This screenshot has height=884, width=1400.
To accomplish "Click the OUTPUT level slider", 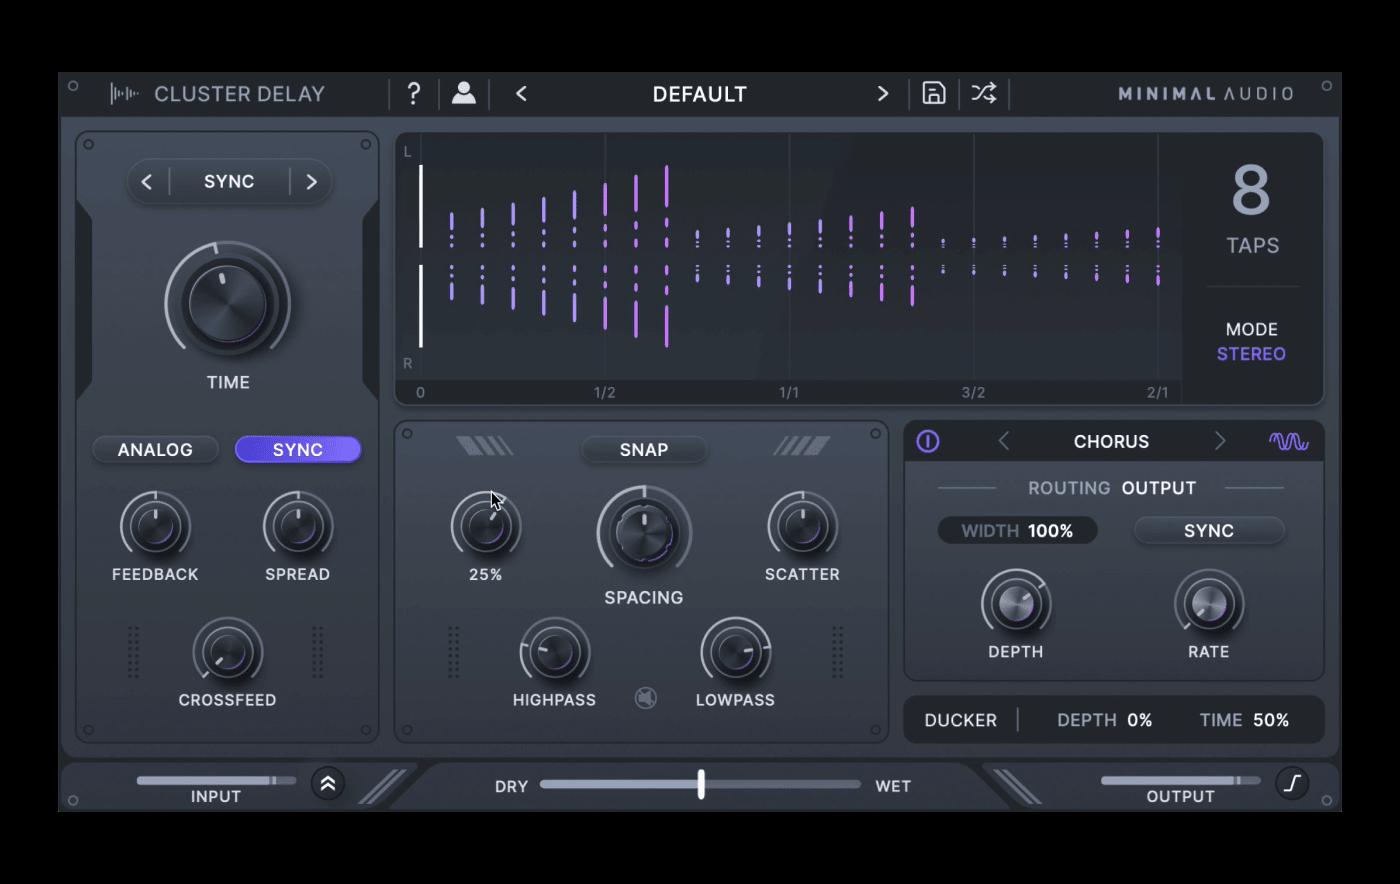I will (x=1181, y=780).
